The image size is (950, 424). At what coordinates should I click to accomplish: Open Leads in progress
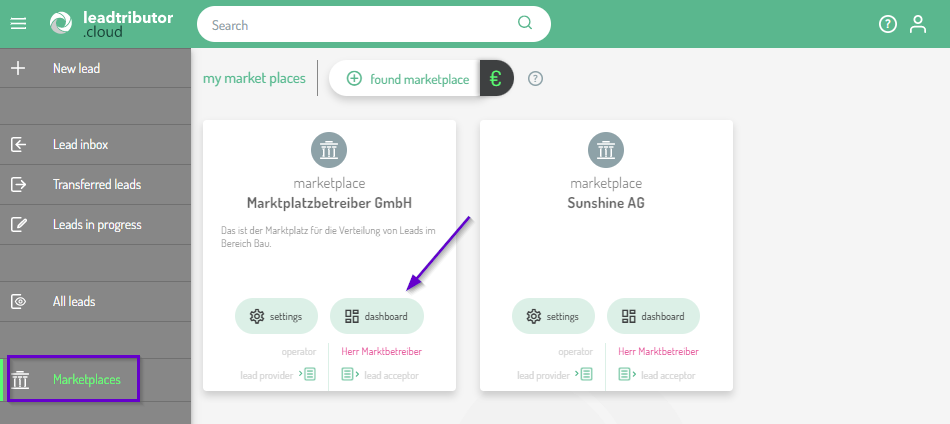[x=96, y=225]
